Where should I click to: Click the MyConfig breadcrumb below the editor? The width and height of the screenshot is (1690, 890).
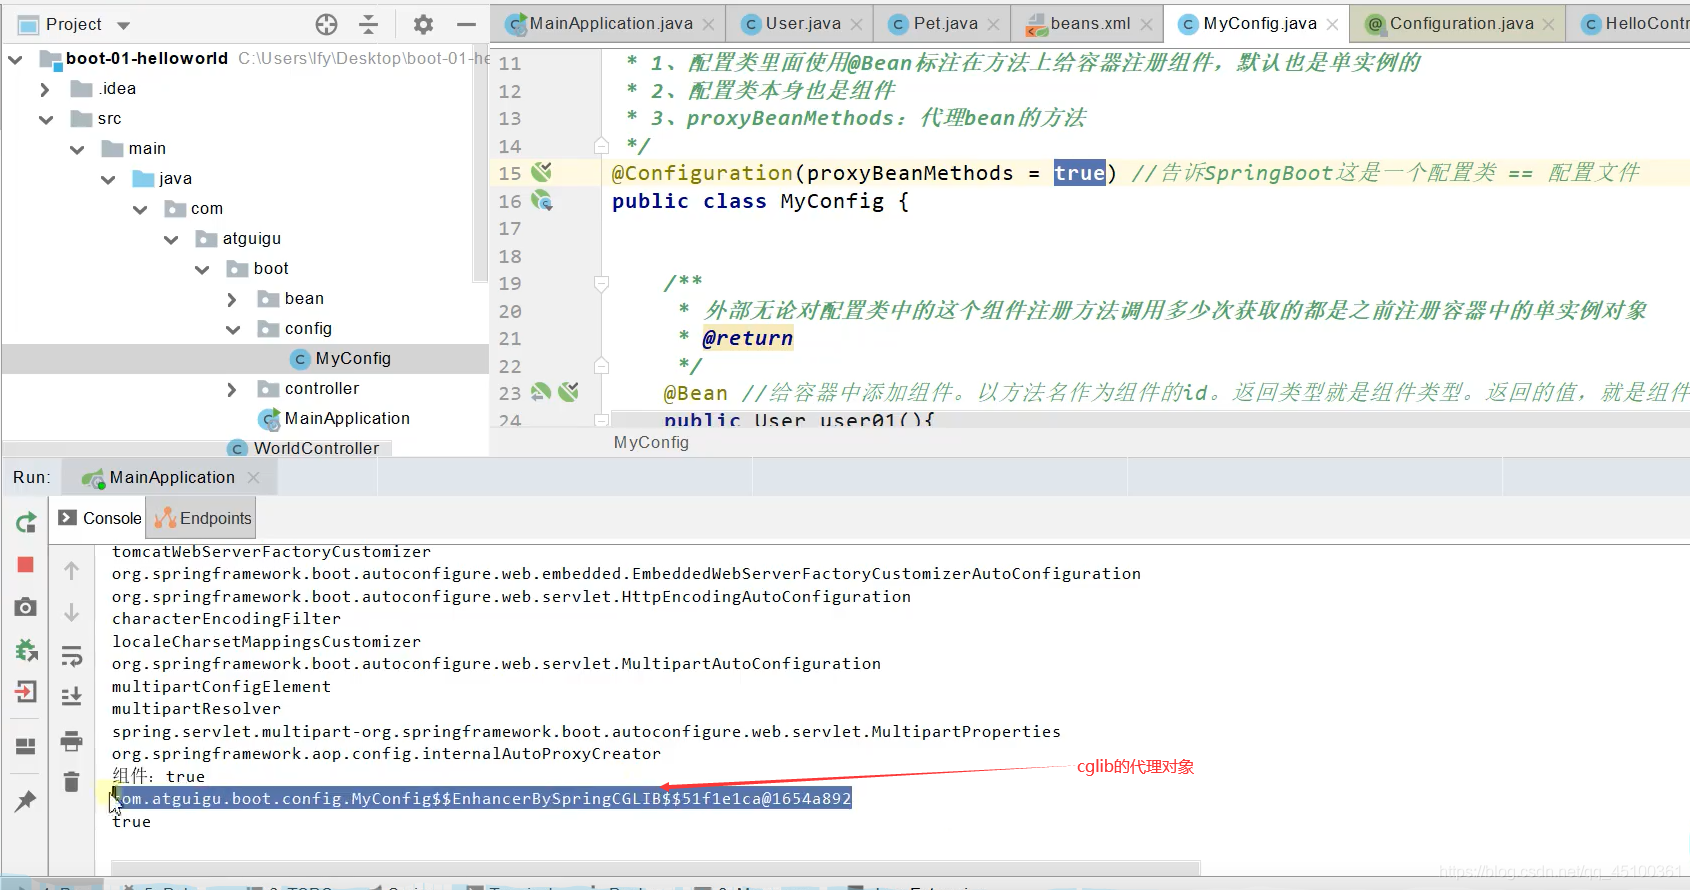[651, 442]
